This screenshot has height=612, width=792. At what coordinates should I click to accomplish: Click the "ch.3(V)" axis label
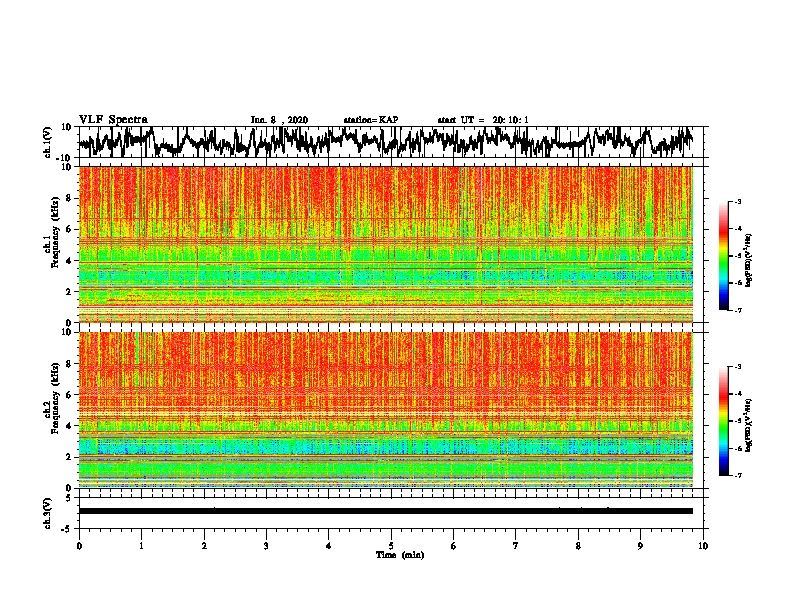(x=48, y=513)
